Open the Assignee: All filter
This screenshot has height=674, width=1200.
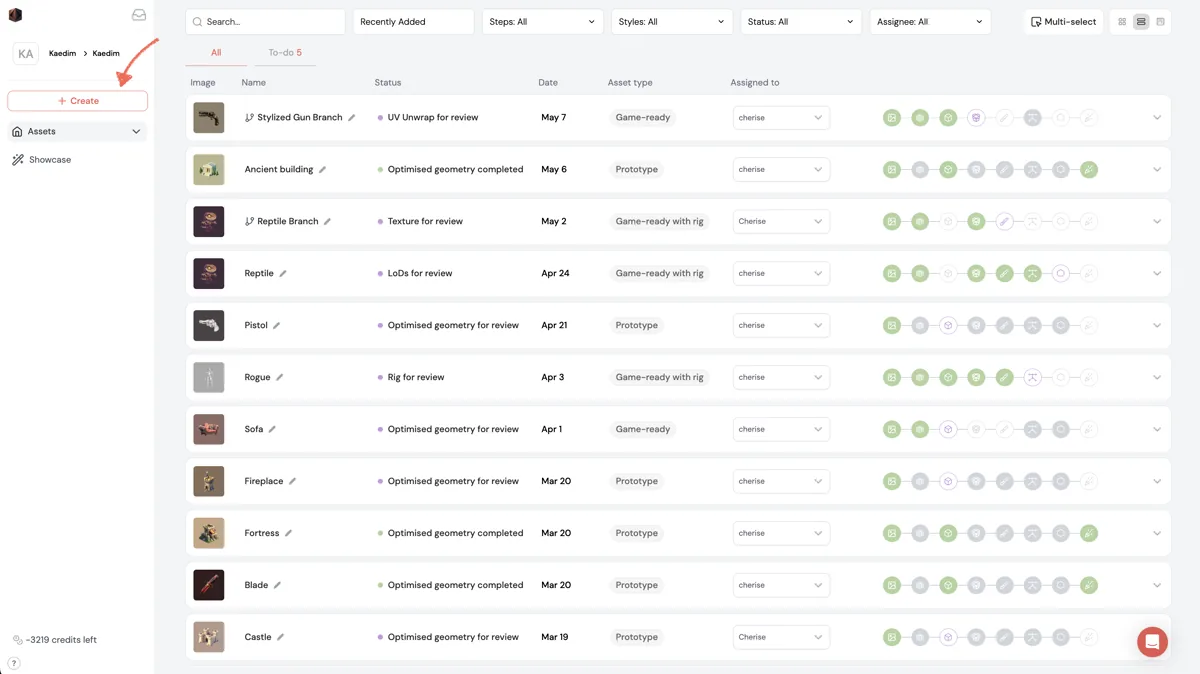(930, 22)
